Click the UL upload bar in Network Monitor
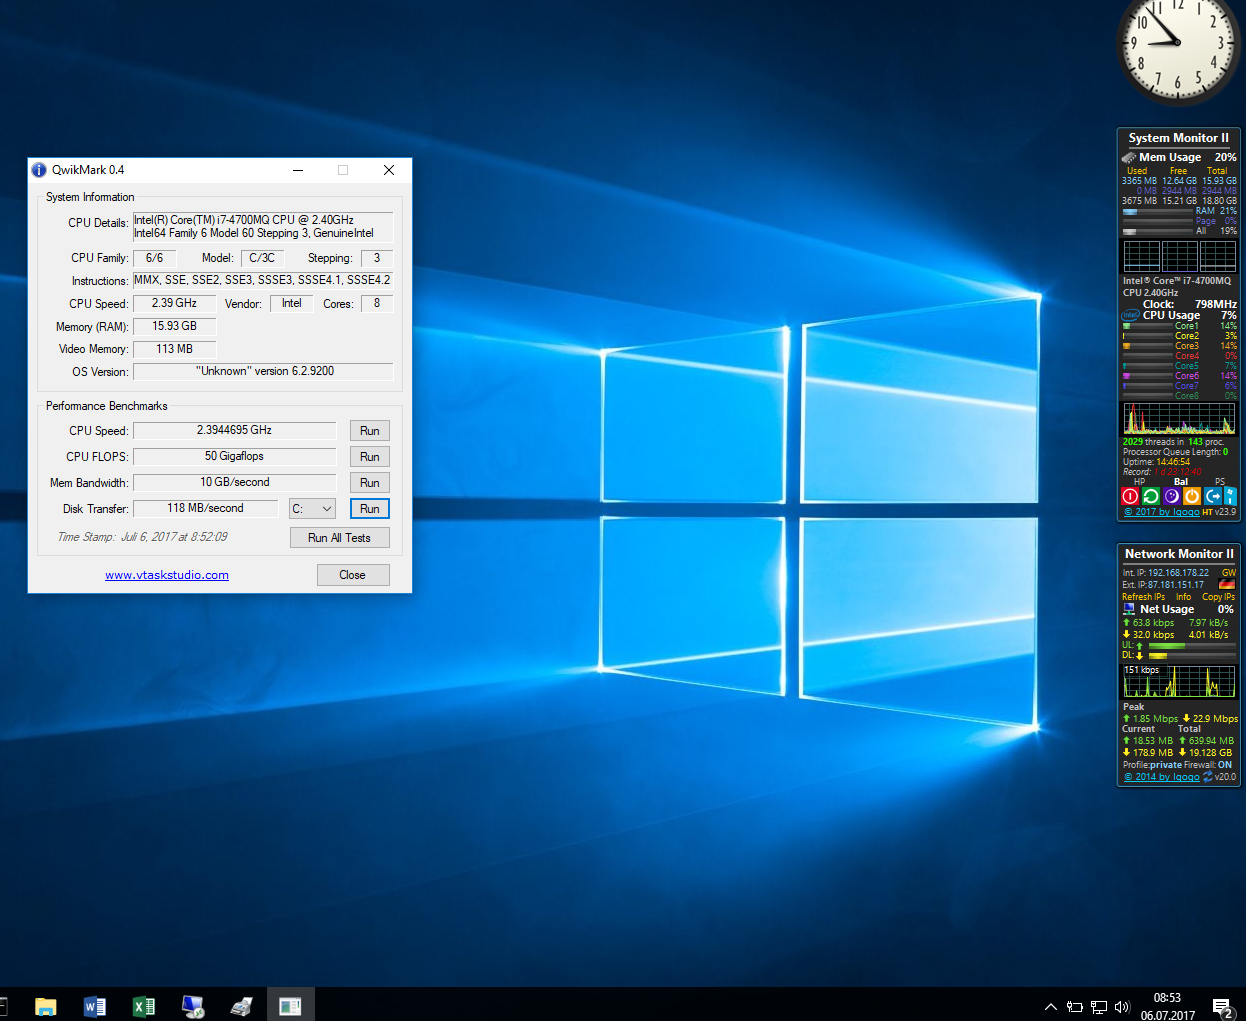 [x=1190, y=646]
